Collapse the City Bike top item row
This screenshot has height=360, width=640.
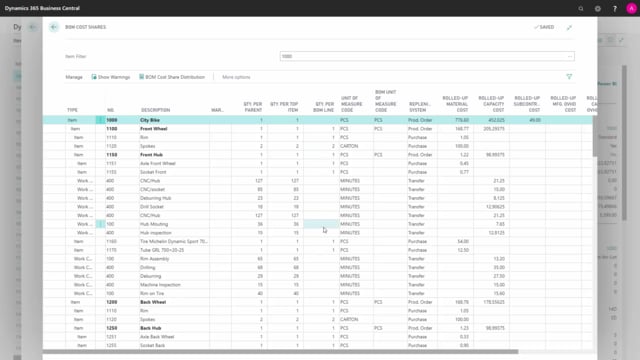[72, 120]
